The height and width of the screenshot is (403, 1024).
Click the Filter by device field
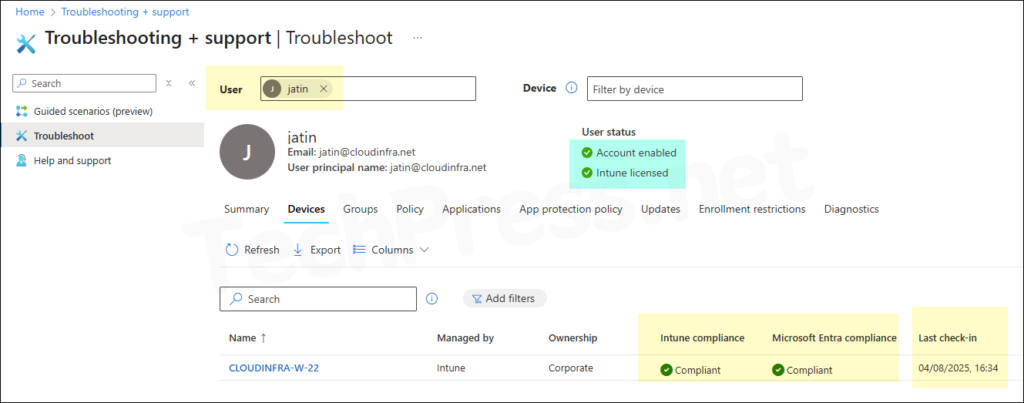click(x=695, y=89)
